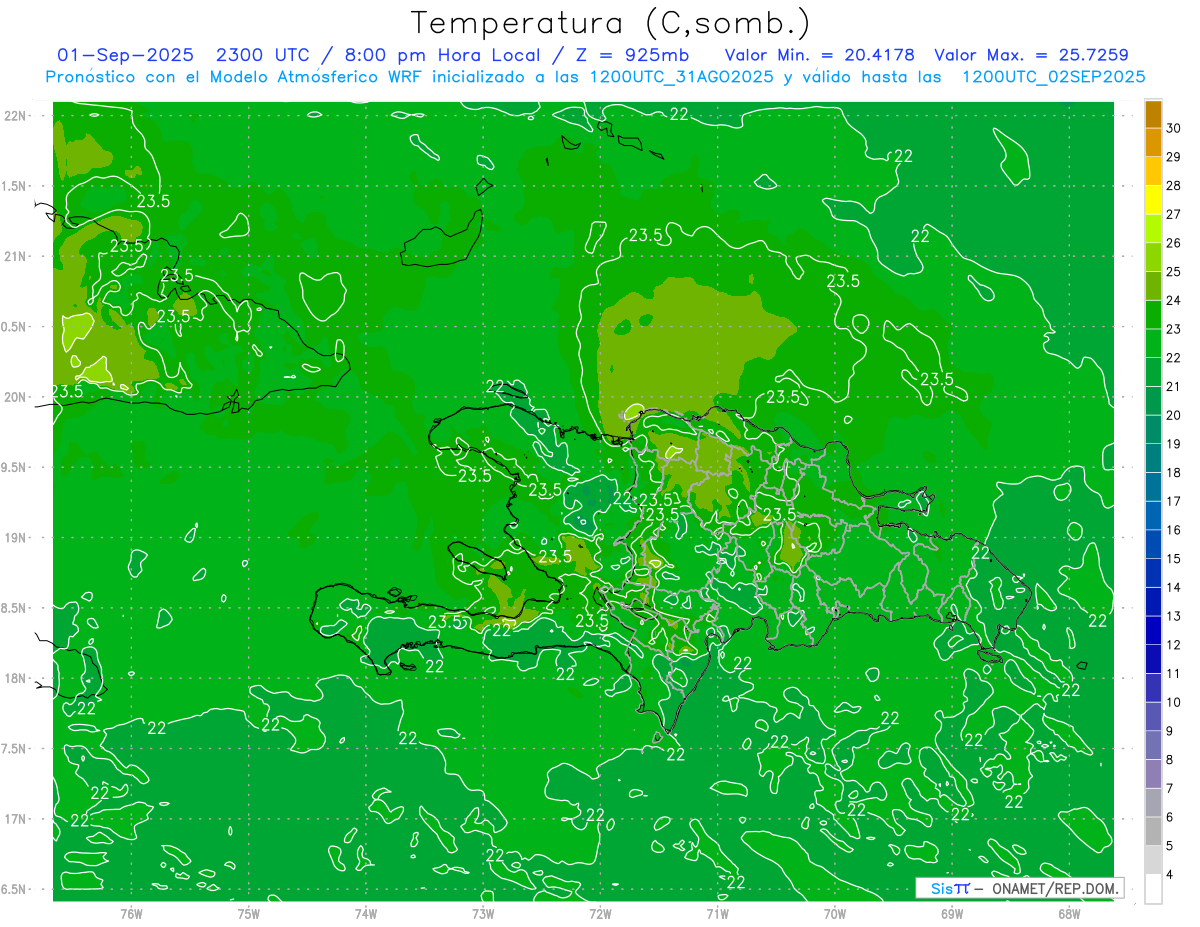Image resolution: width=1200 pixels, height=927 pixels.
Task: Click the '17N' latitude axis label
Action: (15, 819)
